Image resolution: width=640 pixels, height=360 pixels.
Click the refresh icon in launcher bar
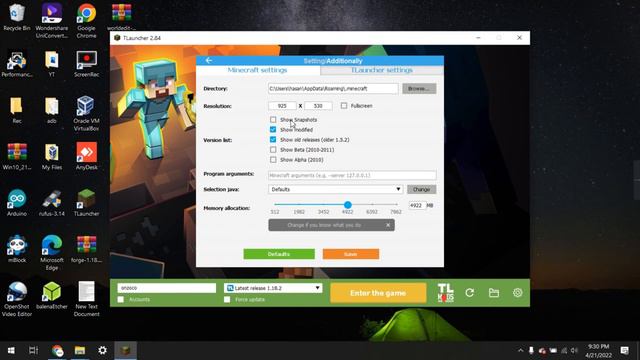coord(469,293)
